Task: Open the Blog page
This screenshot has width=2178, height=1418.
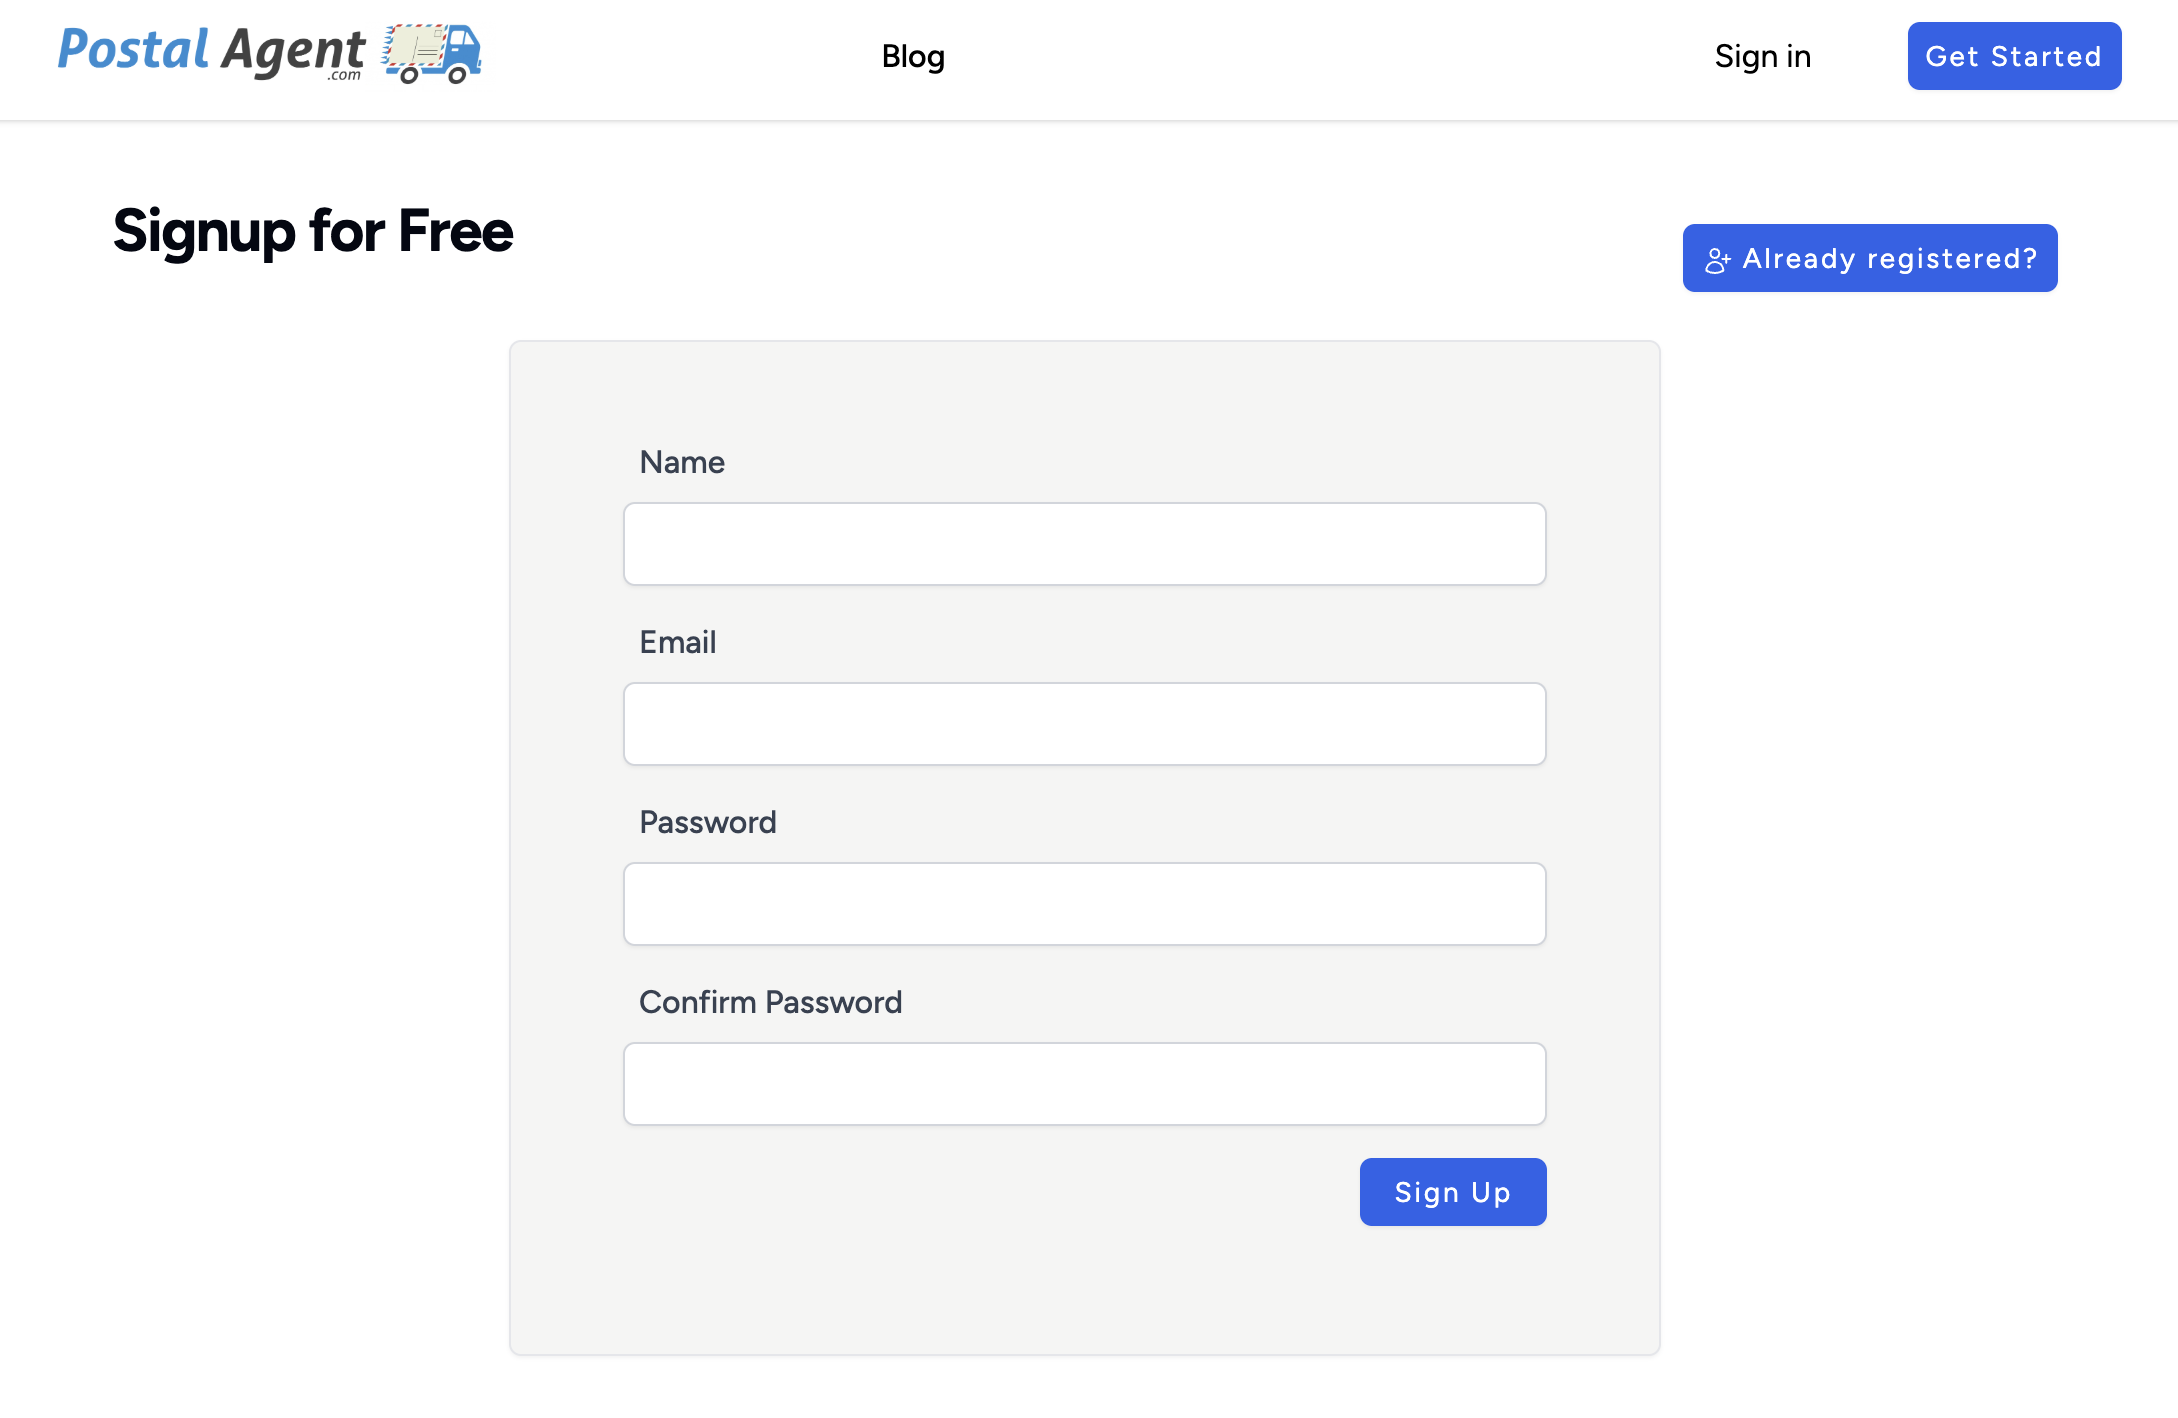Action: (x=912, y=57)
